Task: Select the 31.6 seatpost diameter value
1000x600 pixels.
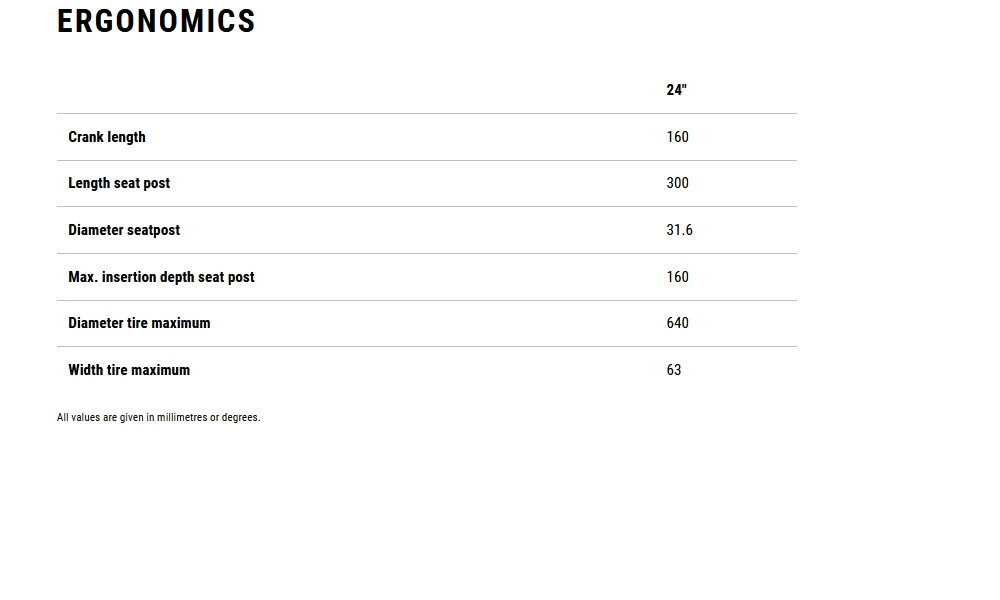Action: click(680, 230)
